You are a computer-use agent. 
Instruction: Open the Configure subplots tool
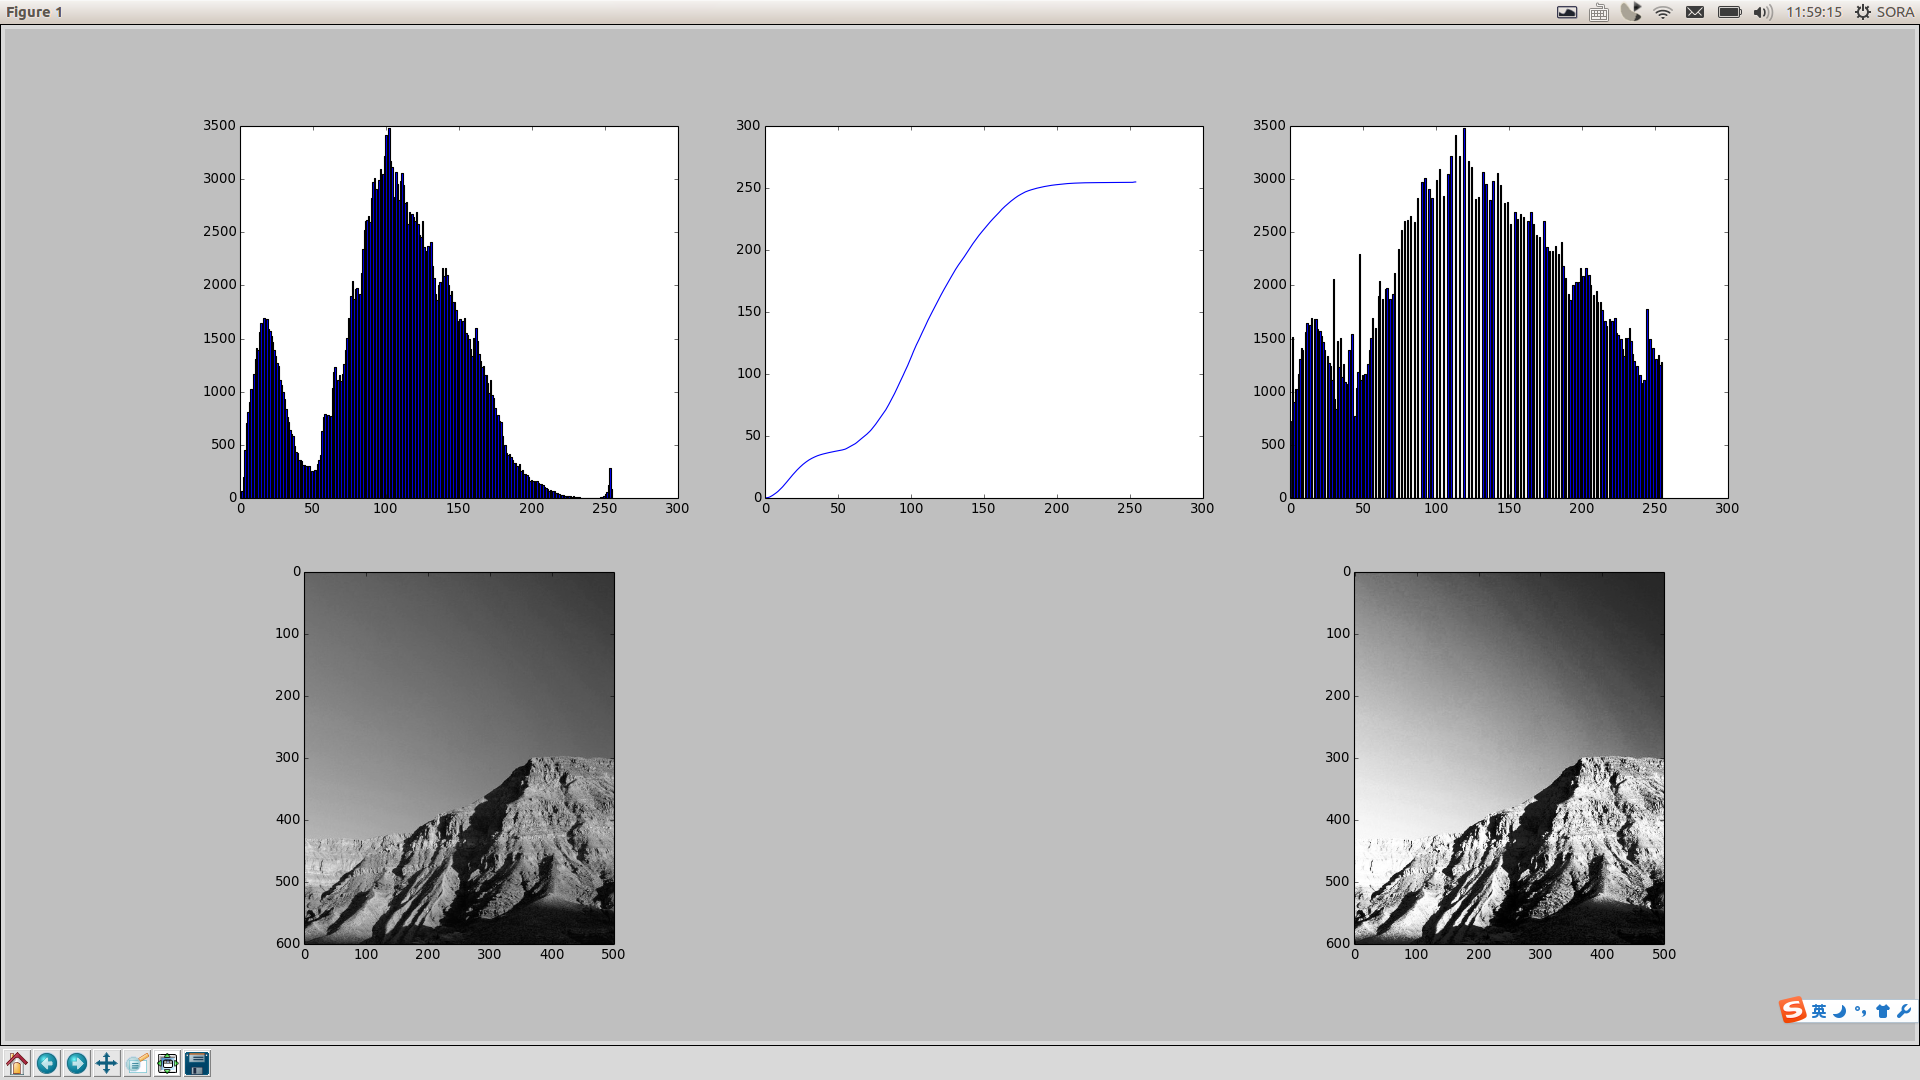pyautogui.click(x=167, y=1063)
